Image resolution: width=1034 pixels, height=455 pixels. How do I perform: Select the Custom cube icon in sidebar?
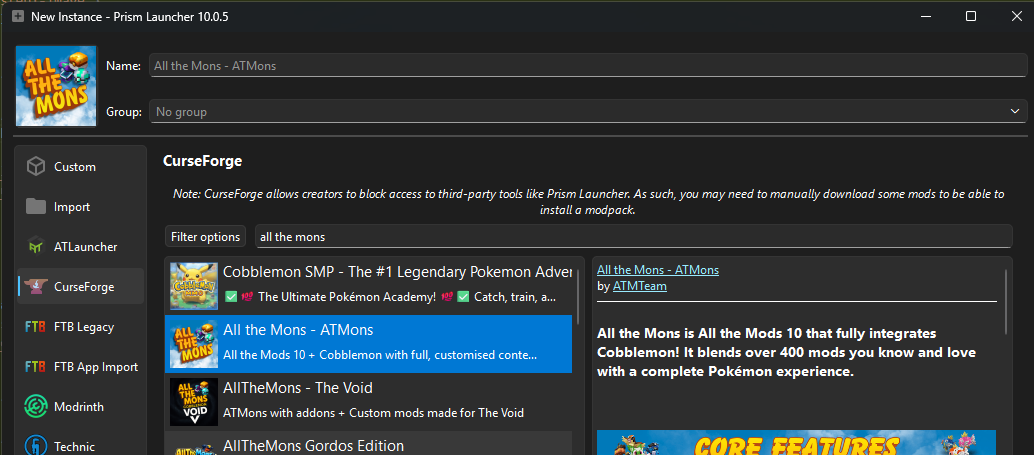(37, 167)
